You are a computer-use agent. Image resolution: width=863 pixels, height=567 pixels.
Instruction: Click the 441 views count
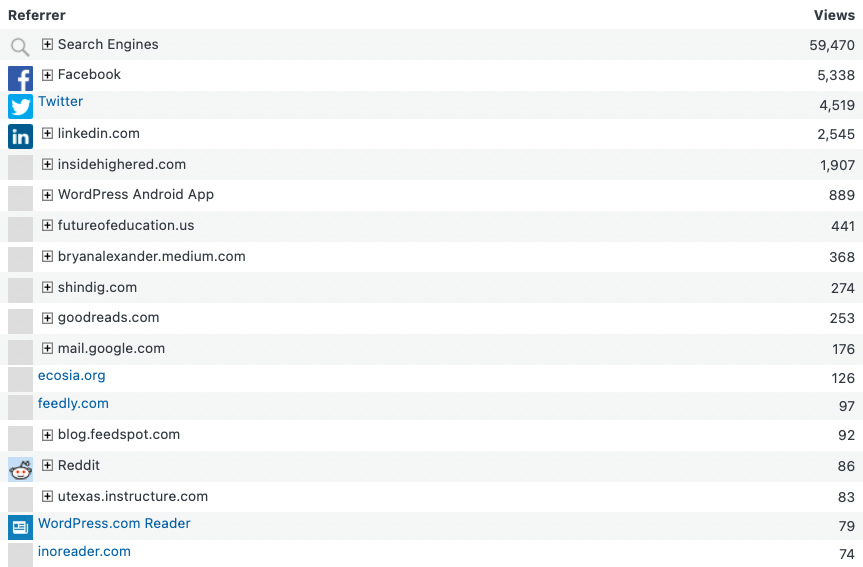pyautogui.click(x=843, y=226)
